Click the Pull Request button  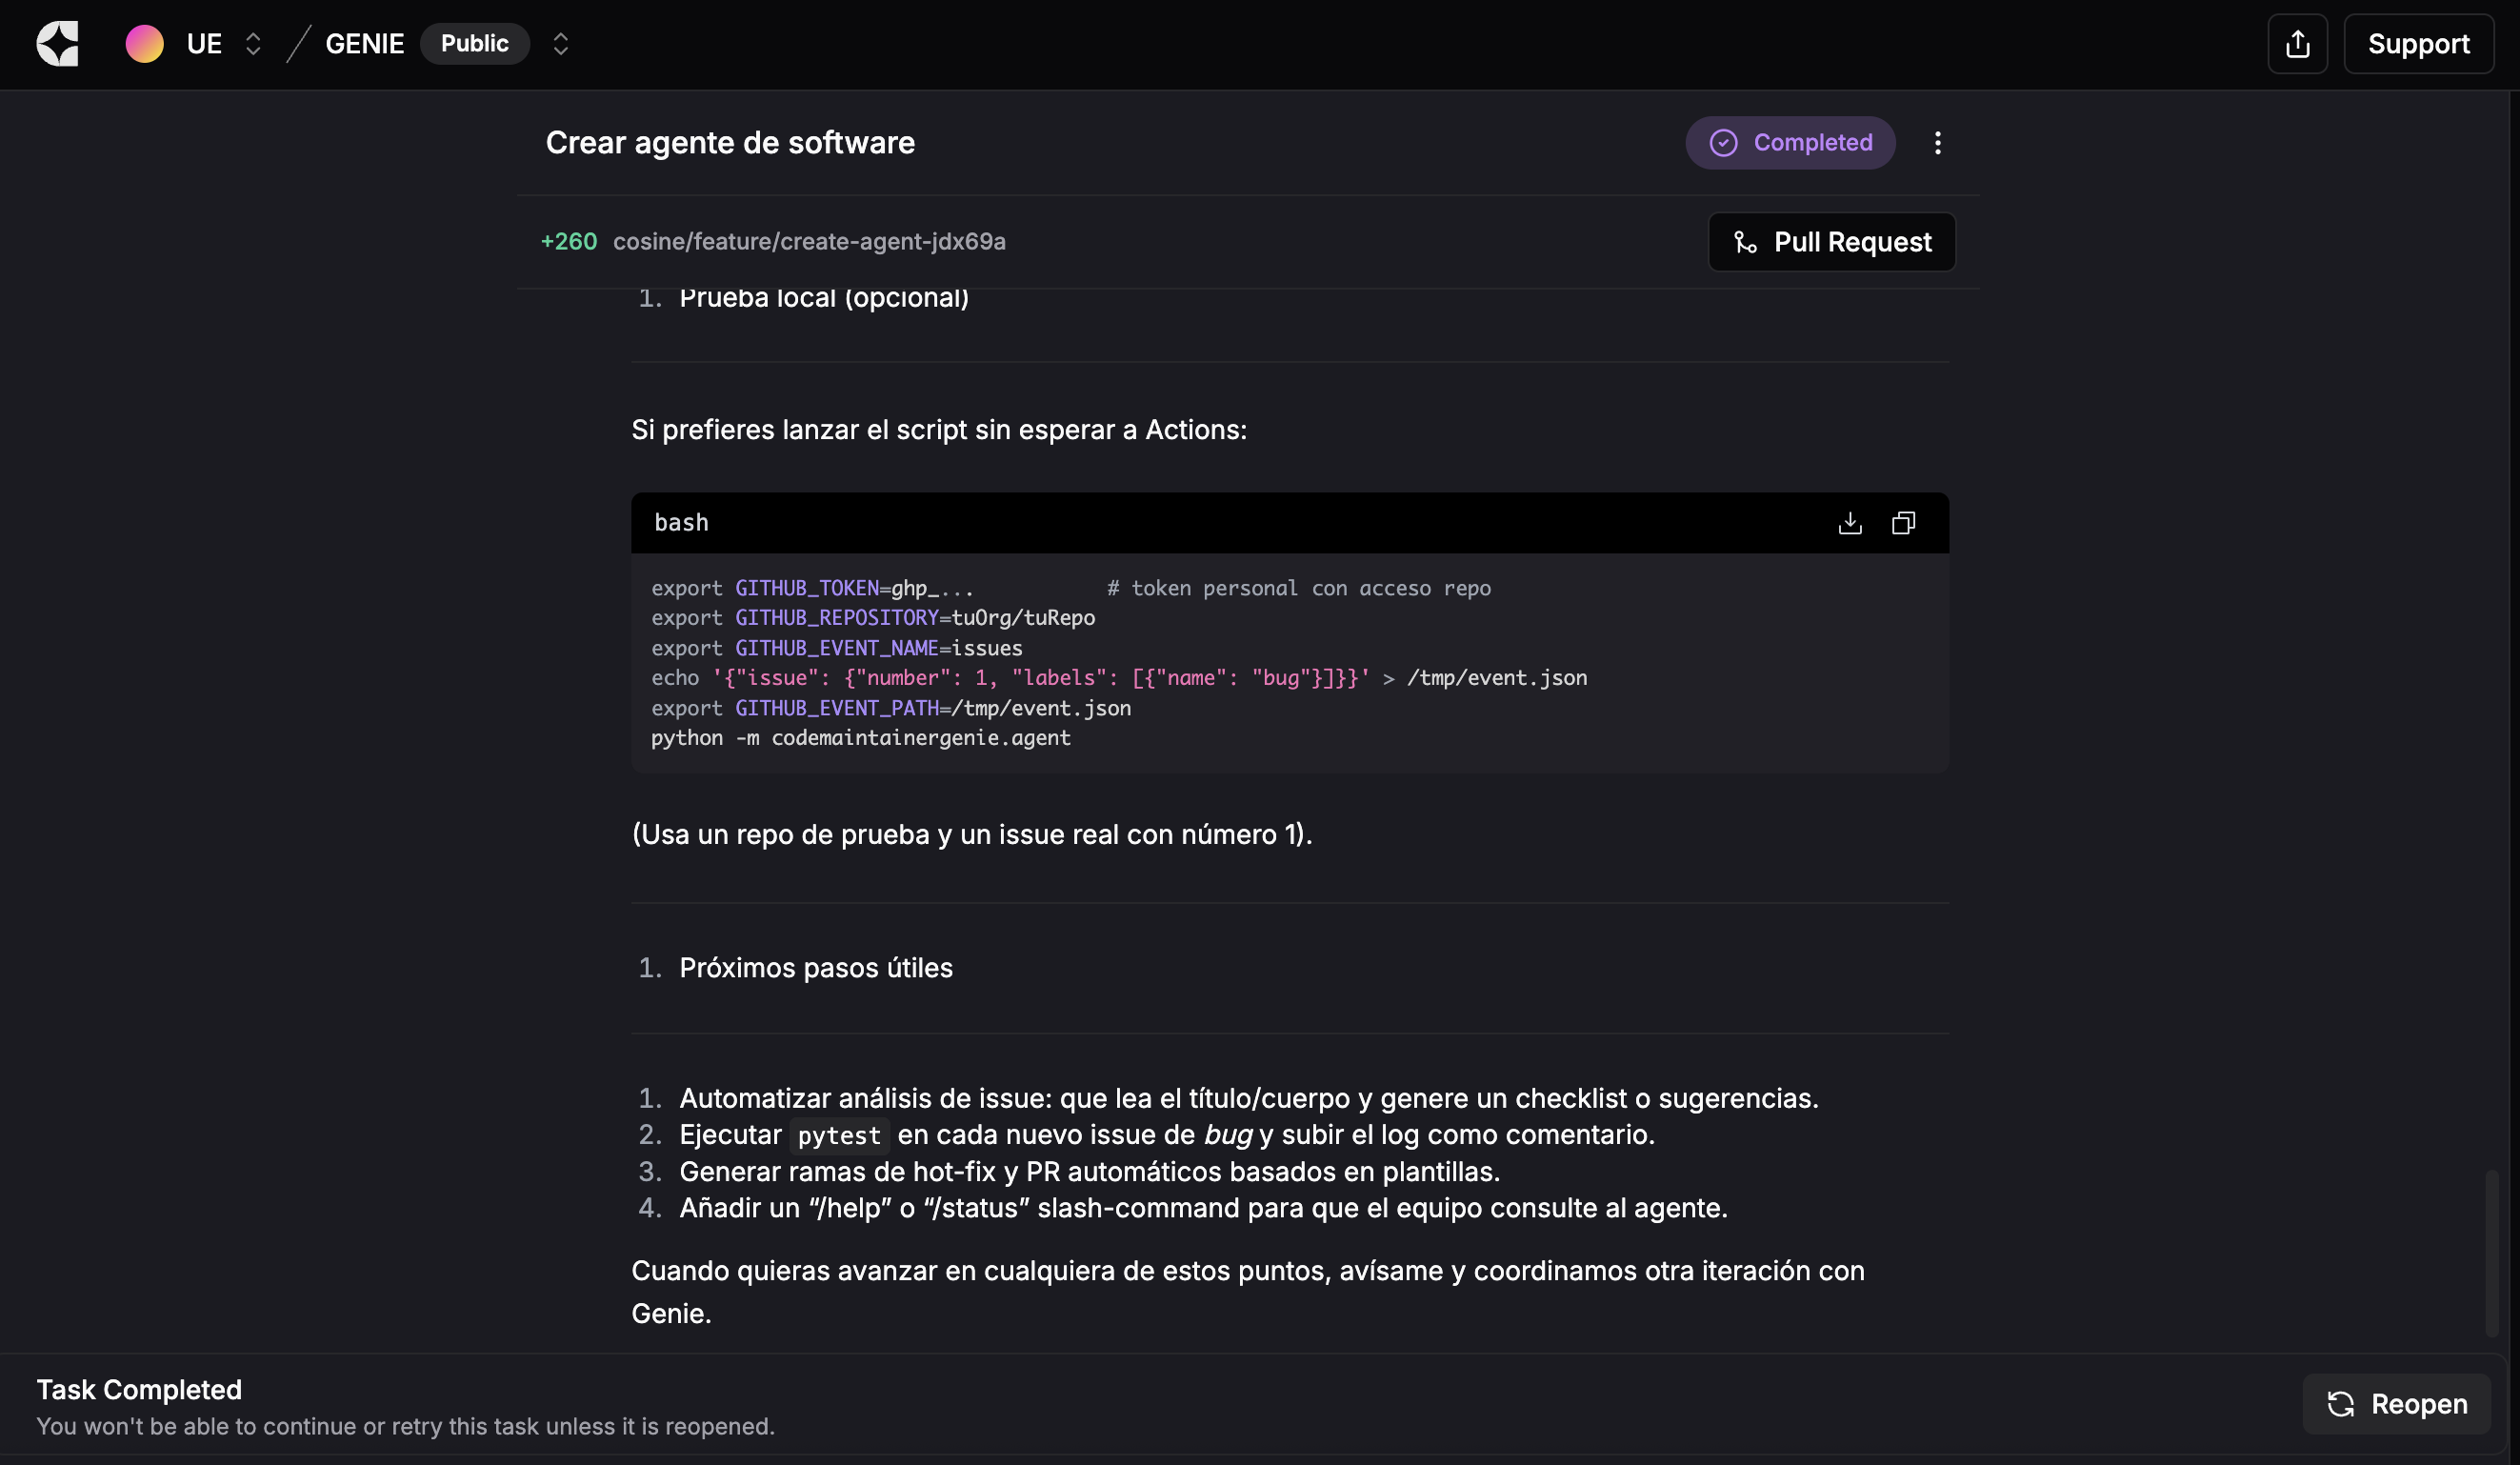[x=1831, y=242]
